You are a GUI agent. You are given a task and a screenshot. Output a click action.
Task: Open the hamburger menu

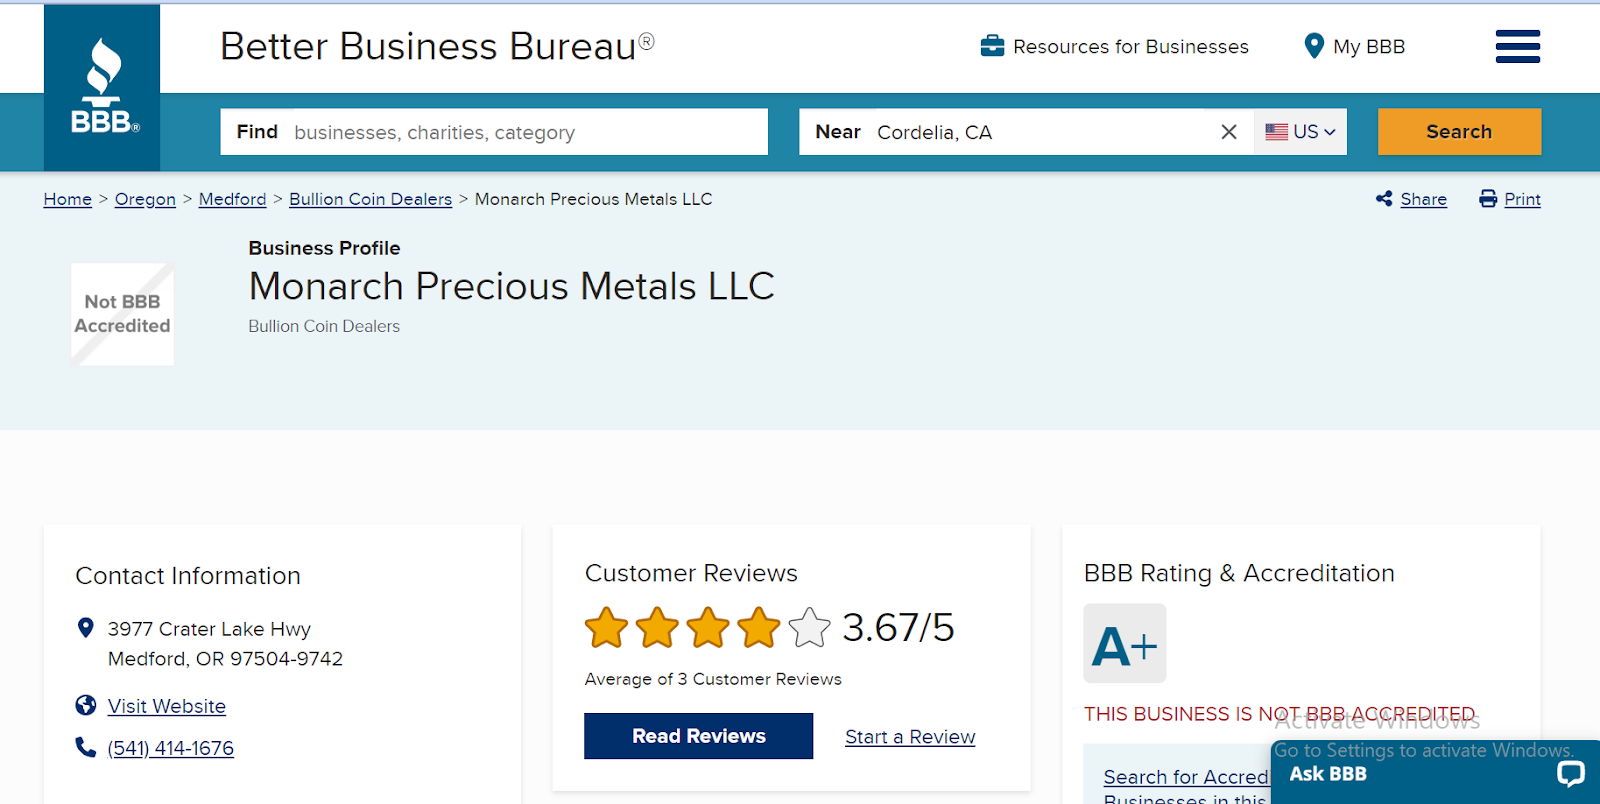tap(1517, 46)
